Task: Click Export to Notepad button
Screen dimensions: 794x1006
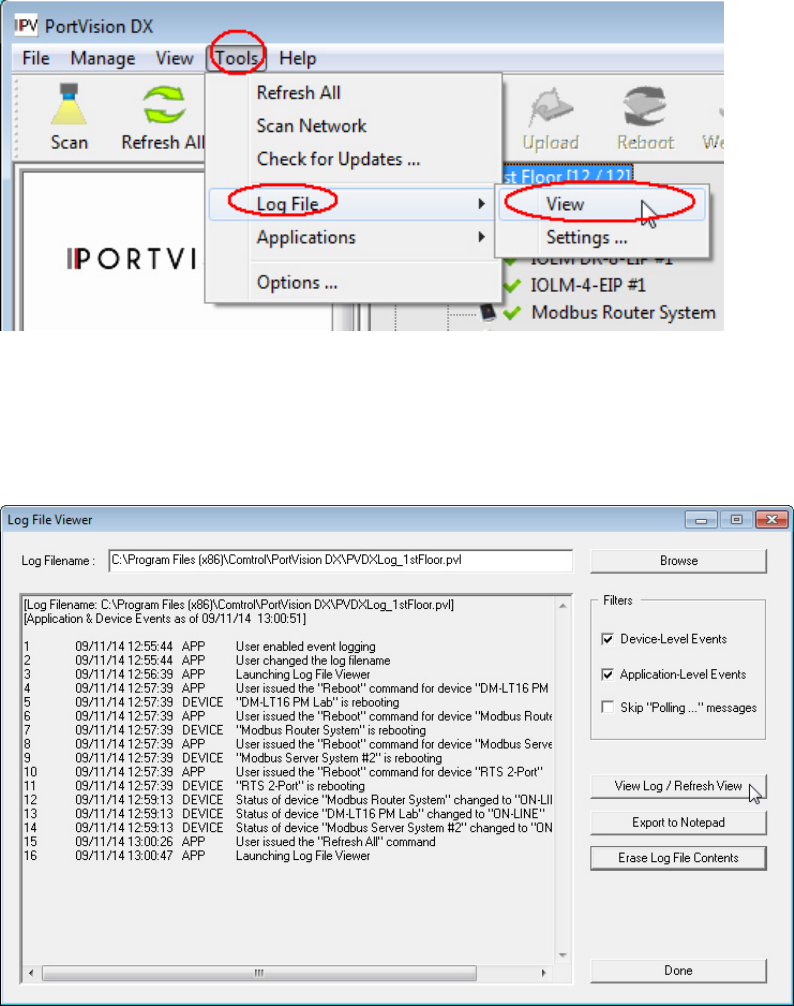Action: point(679,823)
